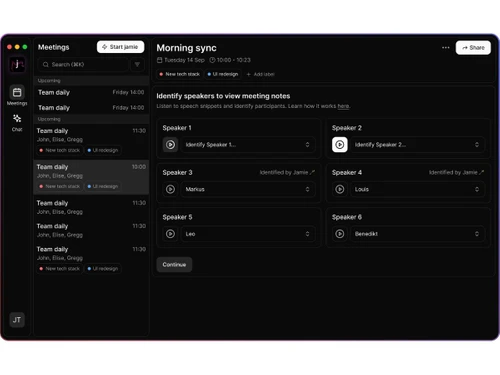The width and height of the screenshot is (500, 375).
Task: Play the Speaker 3 audio snippet
Action: (170, 189)
